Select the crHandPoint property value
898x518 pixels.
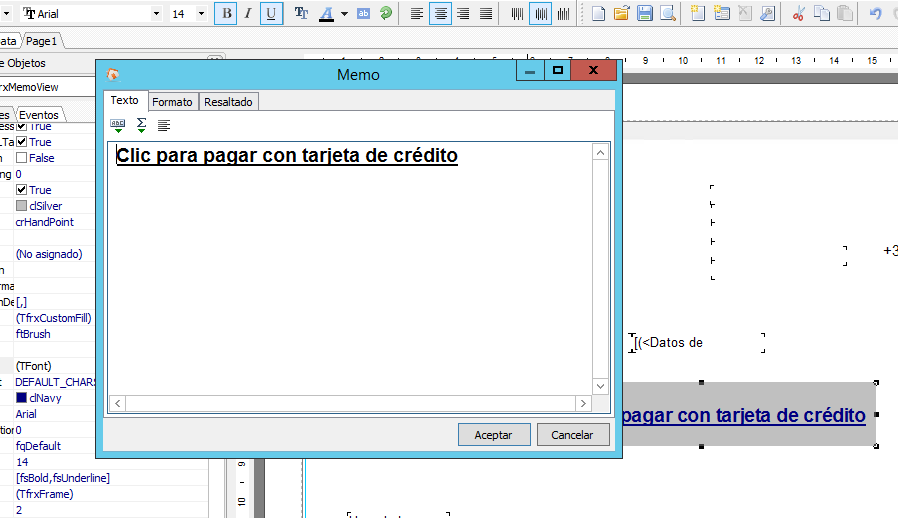pos(45,222)
